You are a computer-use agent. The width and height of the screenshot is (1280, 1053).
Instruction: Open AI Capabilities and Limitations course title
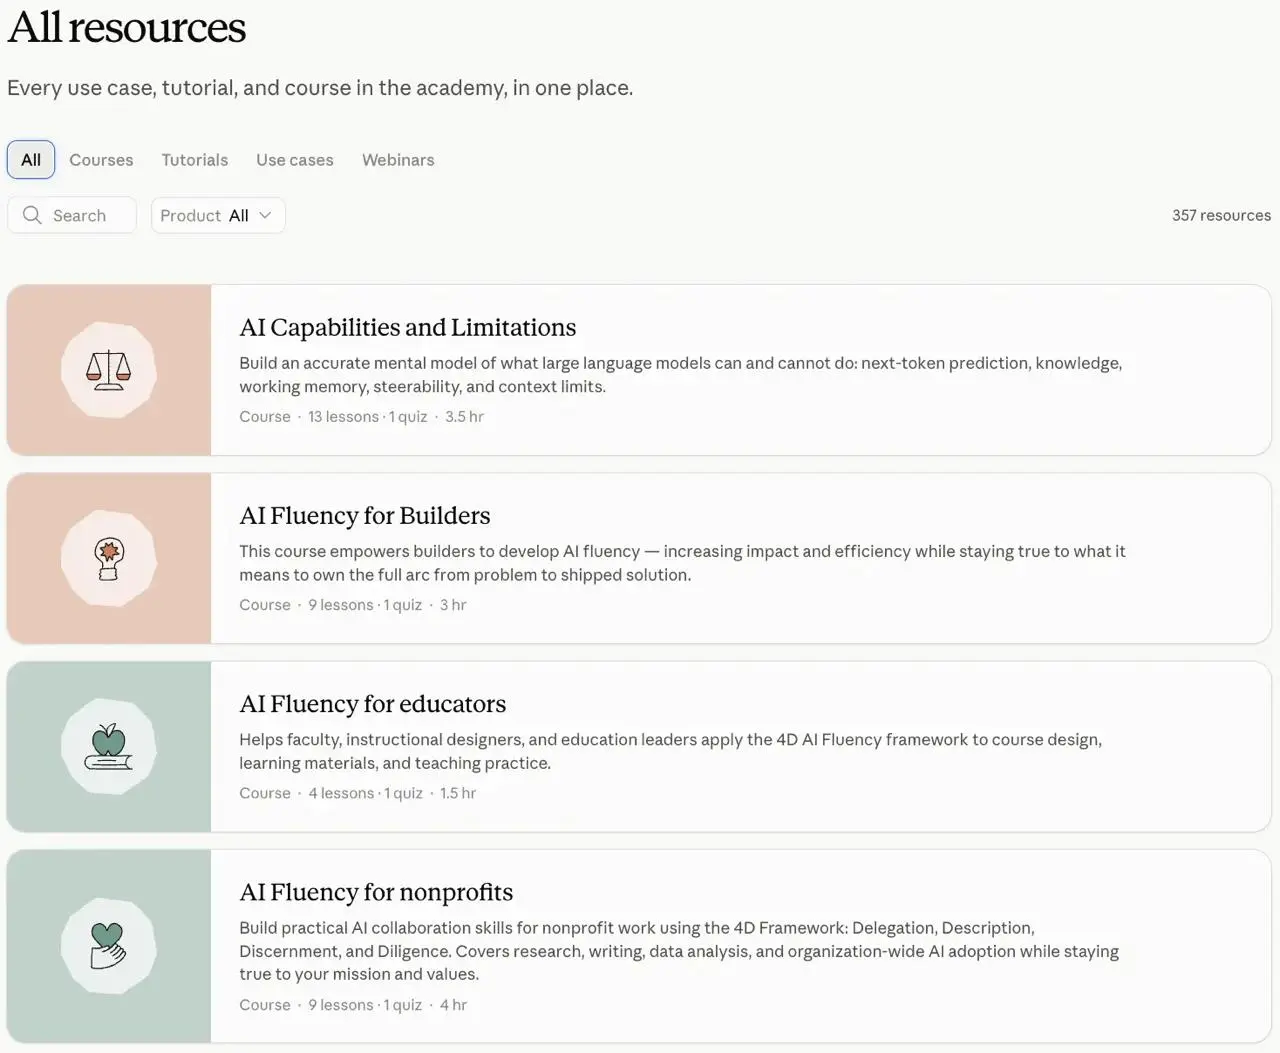pos(408,327)
